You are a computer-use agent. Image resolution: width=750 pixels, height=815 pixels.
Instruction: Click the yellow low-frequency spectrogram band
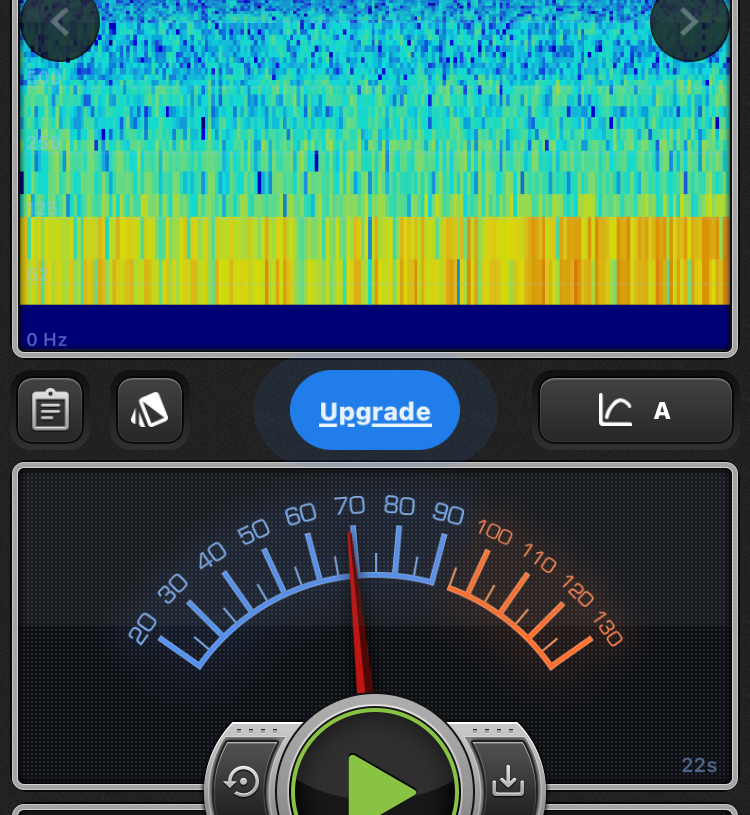click(x=375, y=260)
